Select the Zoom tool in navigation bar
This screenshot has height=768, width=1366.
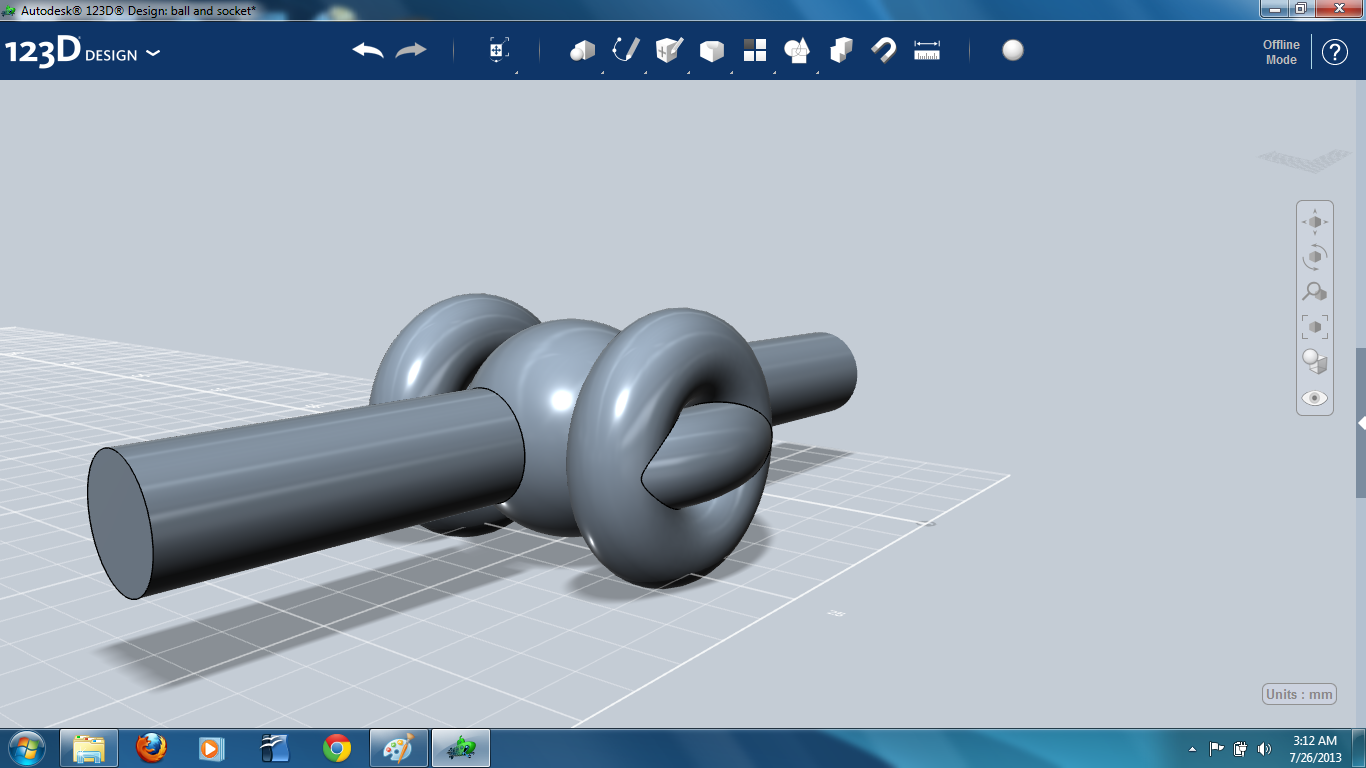click(1315, 292)
